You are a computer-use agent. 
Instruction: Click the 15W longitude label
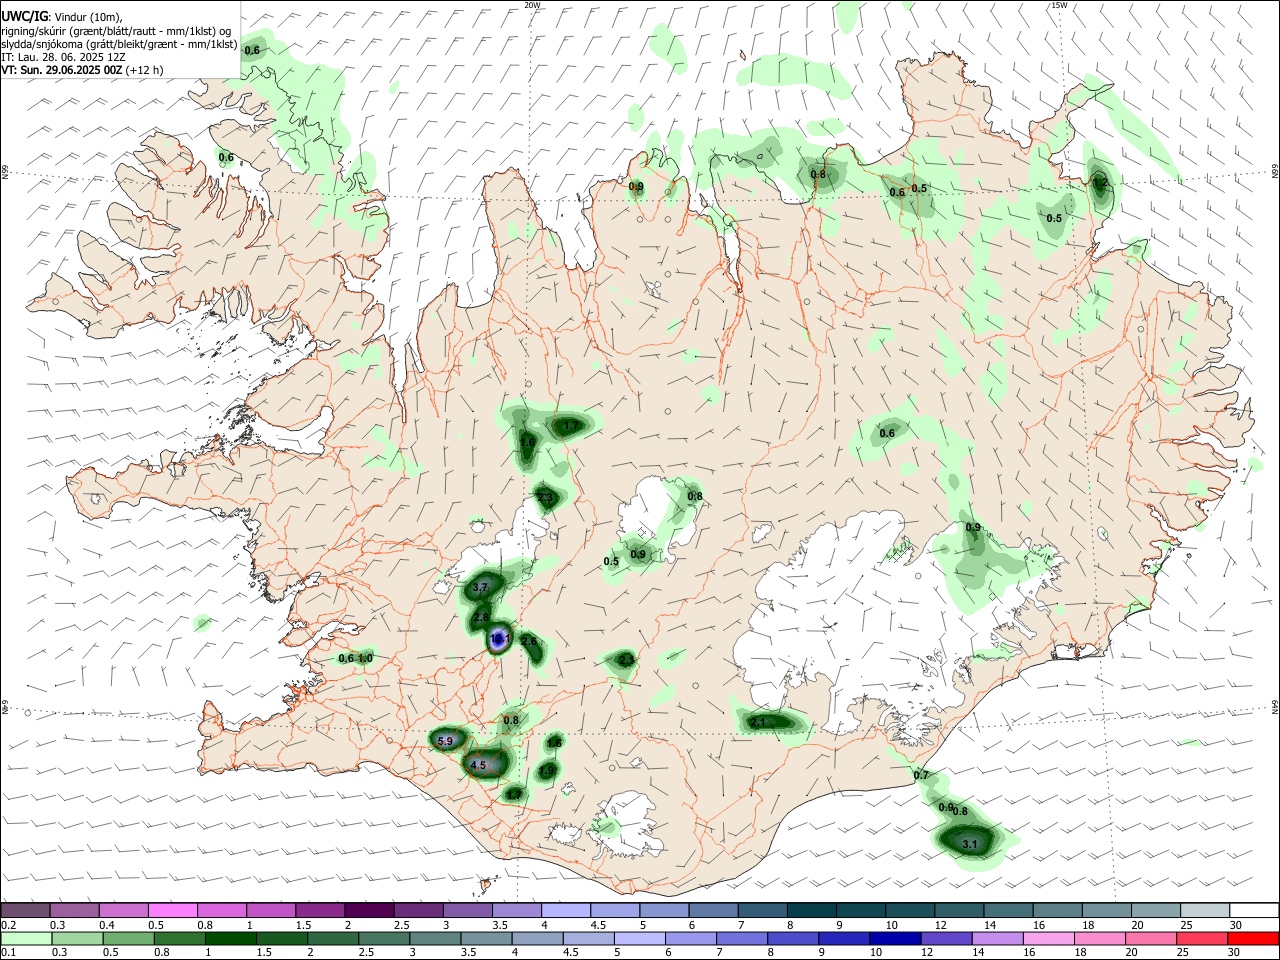click(x=1059, y=5)
